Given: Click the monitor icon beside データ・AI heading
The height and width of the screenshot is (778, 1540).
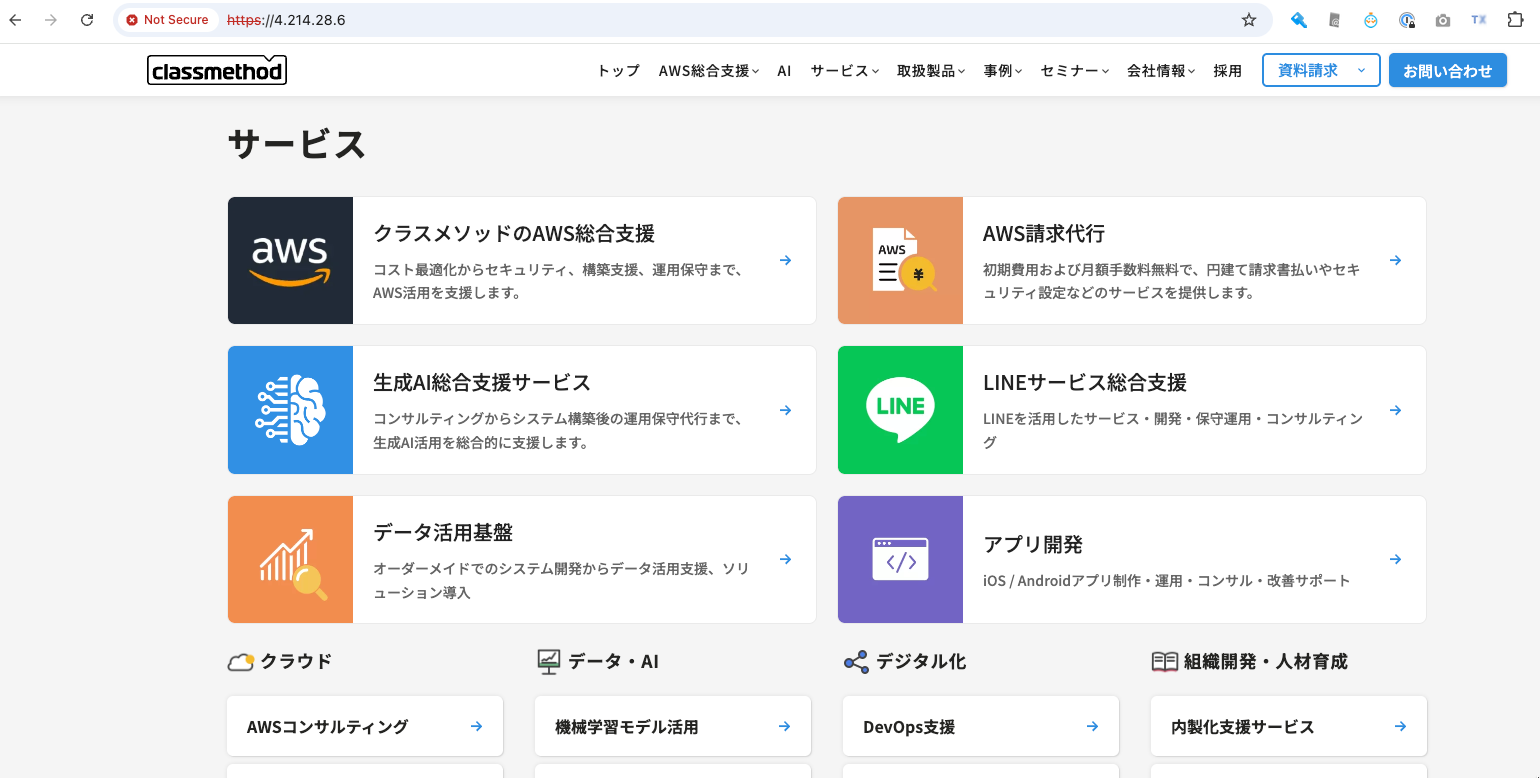Looking at the screenshot, I should [548, 661].
